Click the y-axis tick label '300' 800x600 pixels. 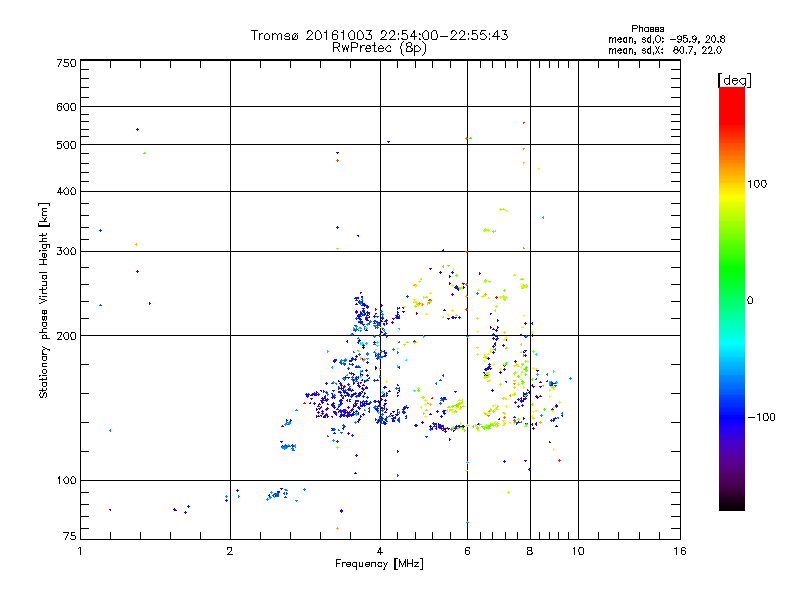[66, 252]
